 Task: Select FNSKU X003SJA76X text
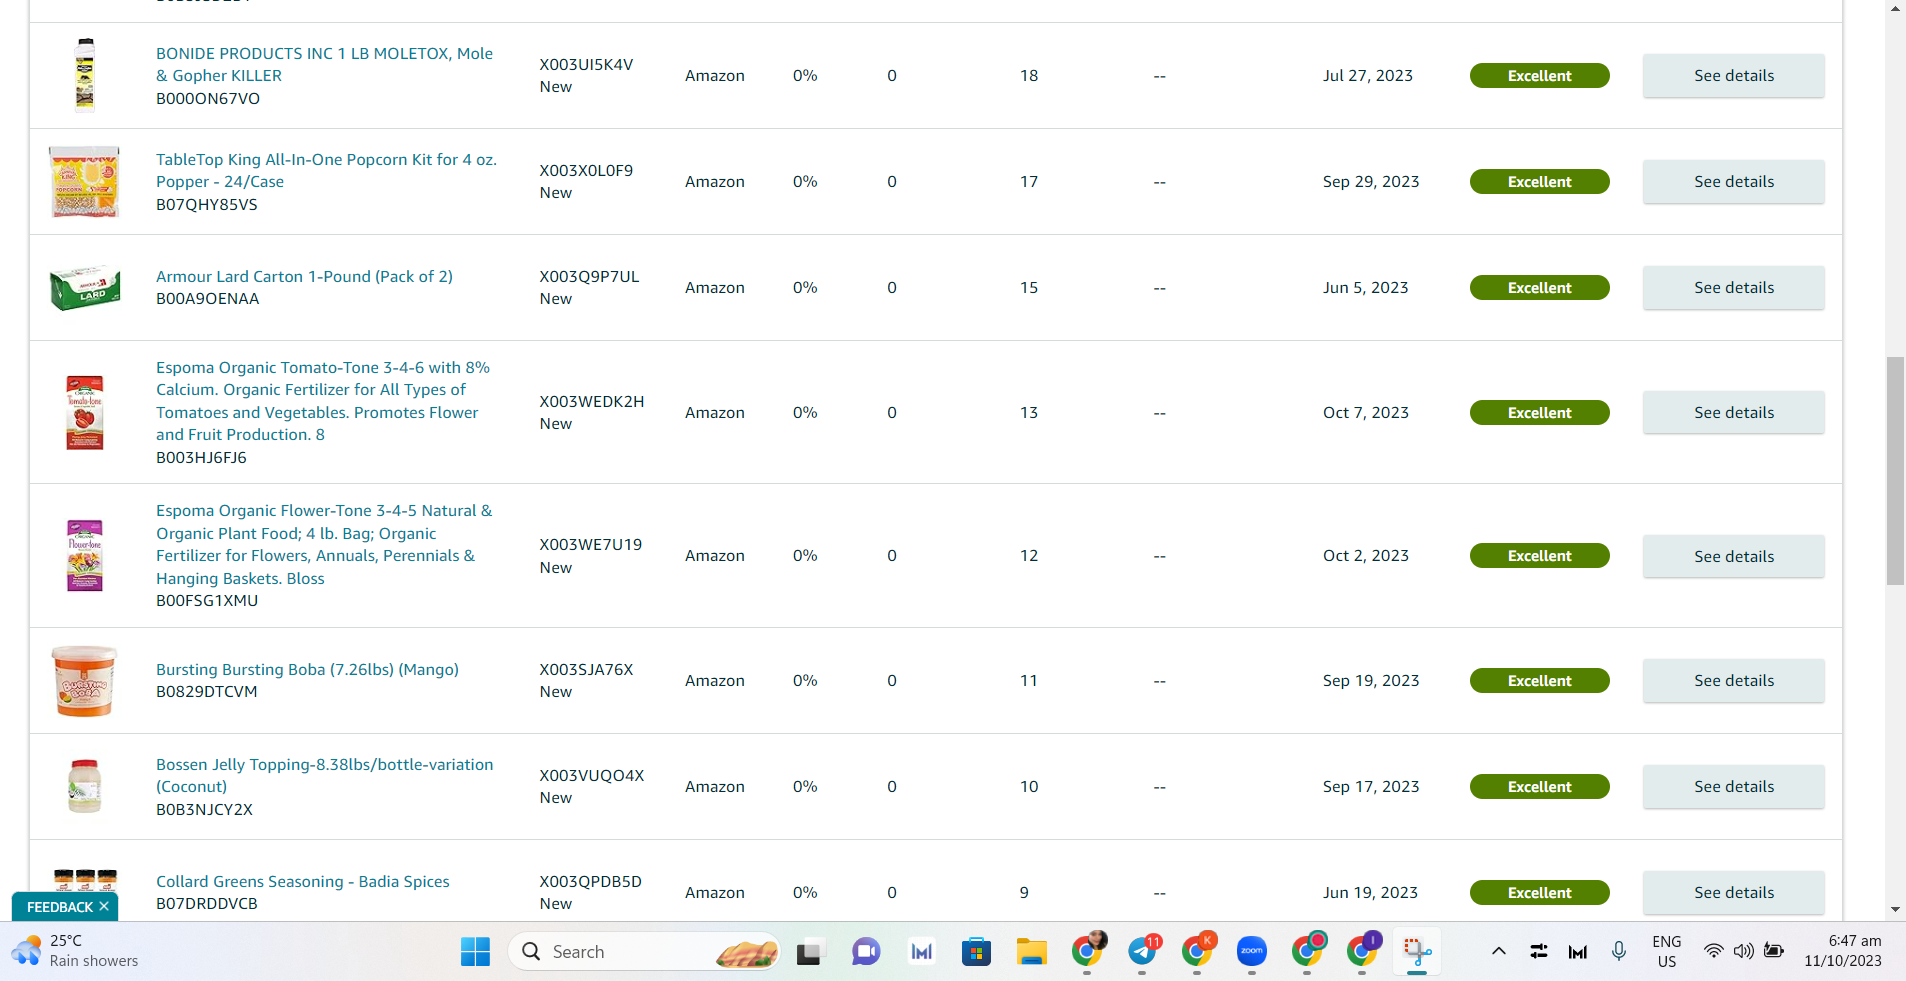click(586, 669)
